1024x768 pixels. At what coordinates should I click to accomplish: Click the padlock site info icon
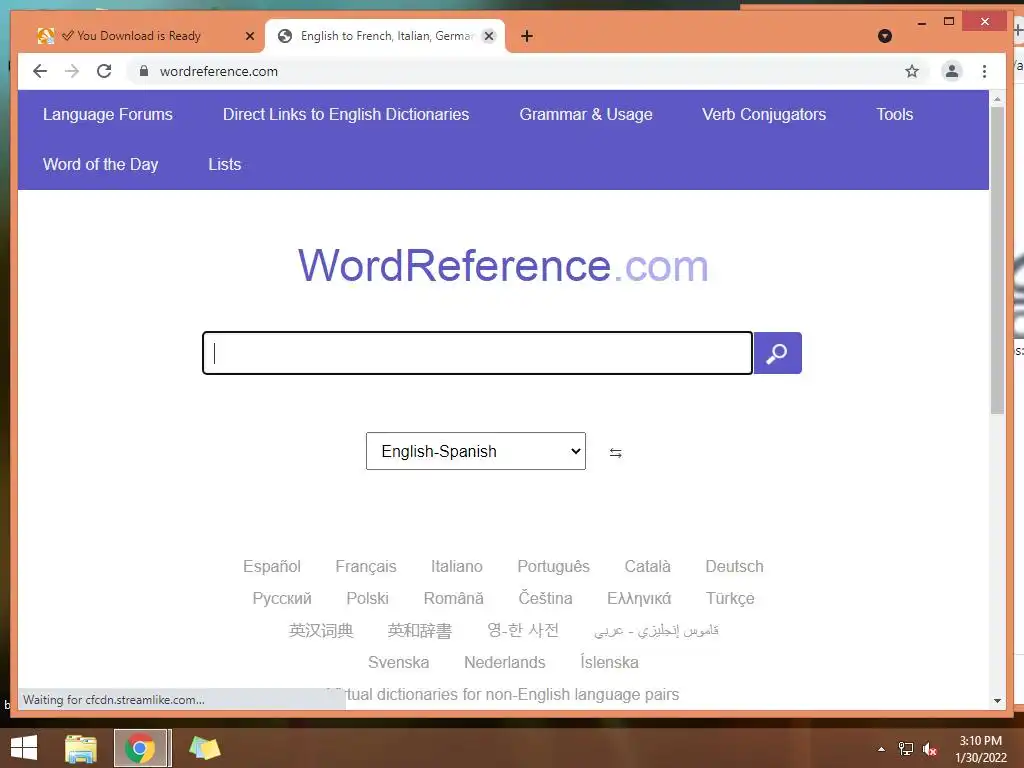tap(144, 71)
